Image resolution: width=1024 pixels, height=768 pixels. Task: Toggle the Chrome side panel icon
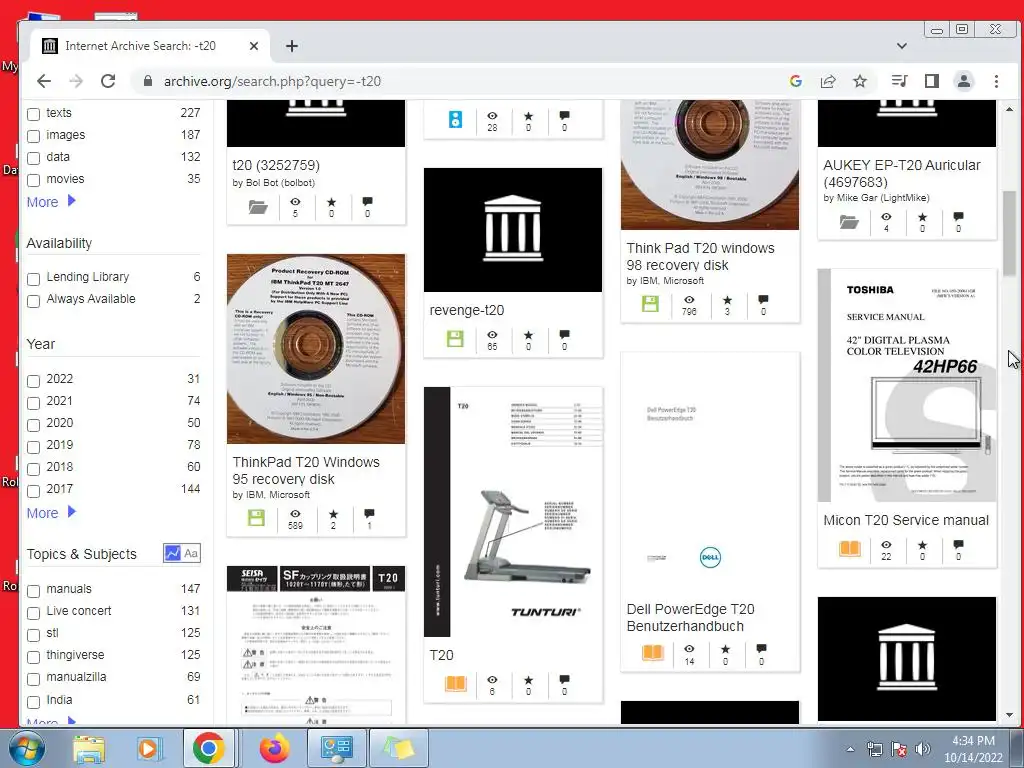932,81
